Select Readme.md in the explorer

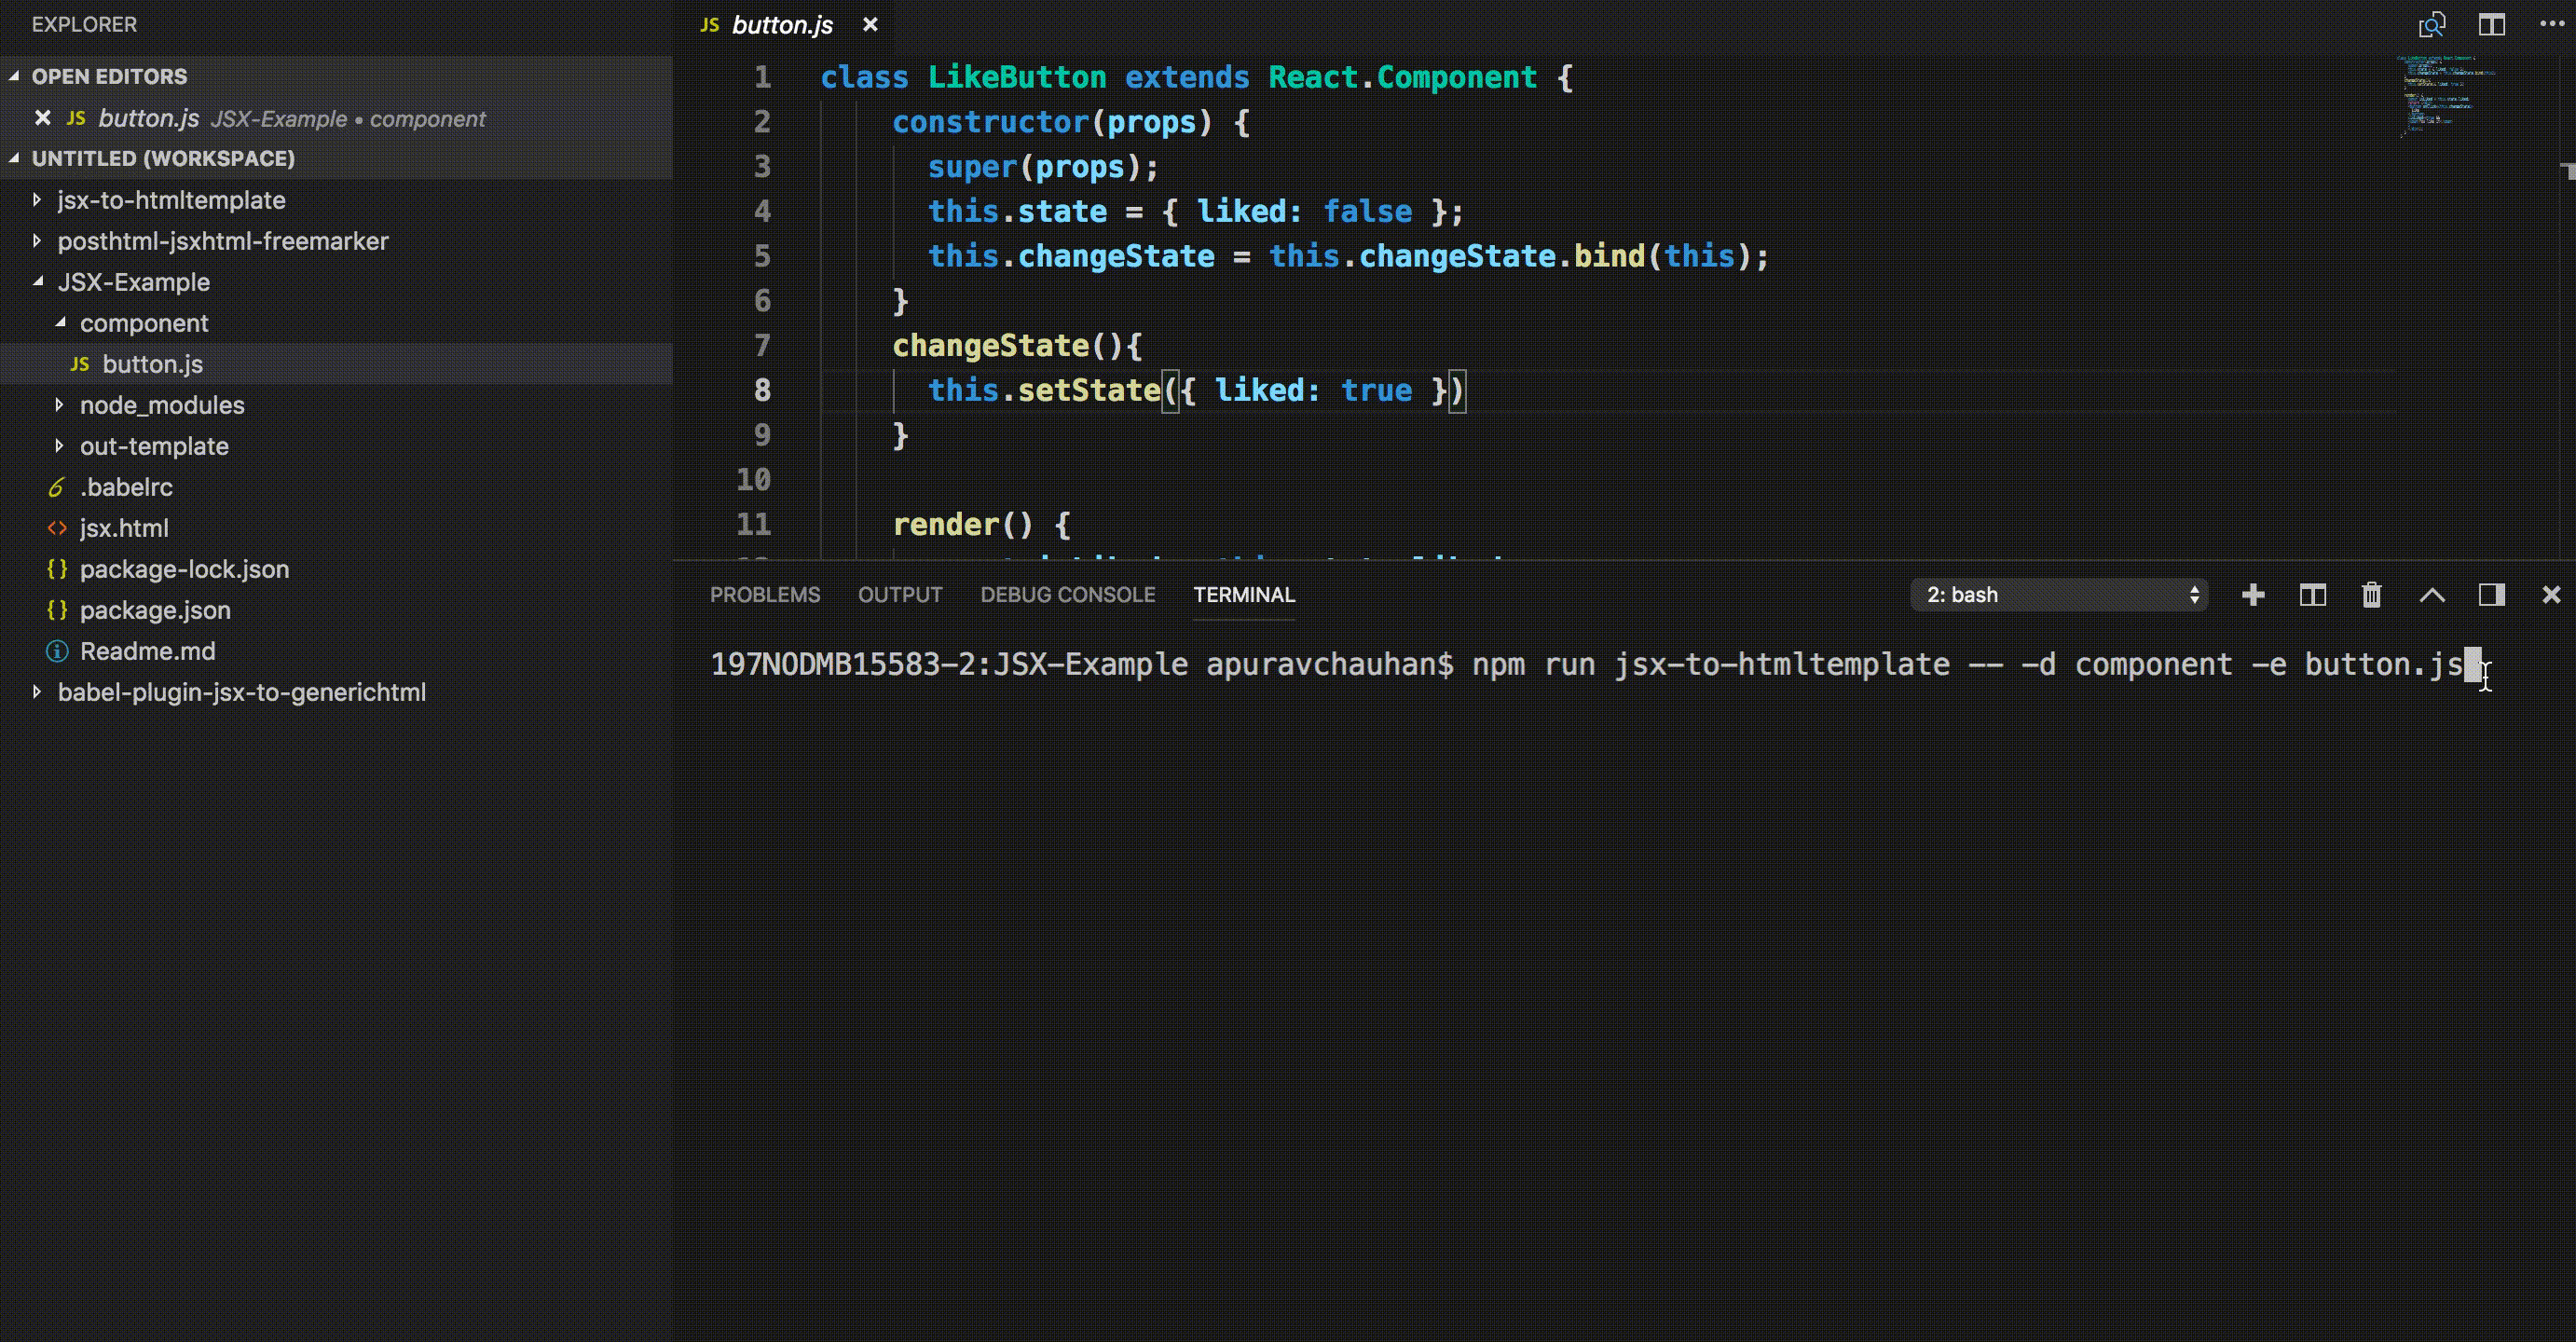[x=148, y=651]
